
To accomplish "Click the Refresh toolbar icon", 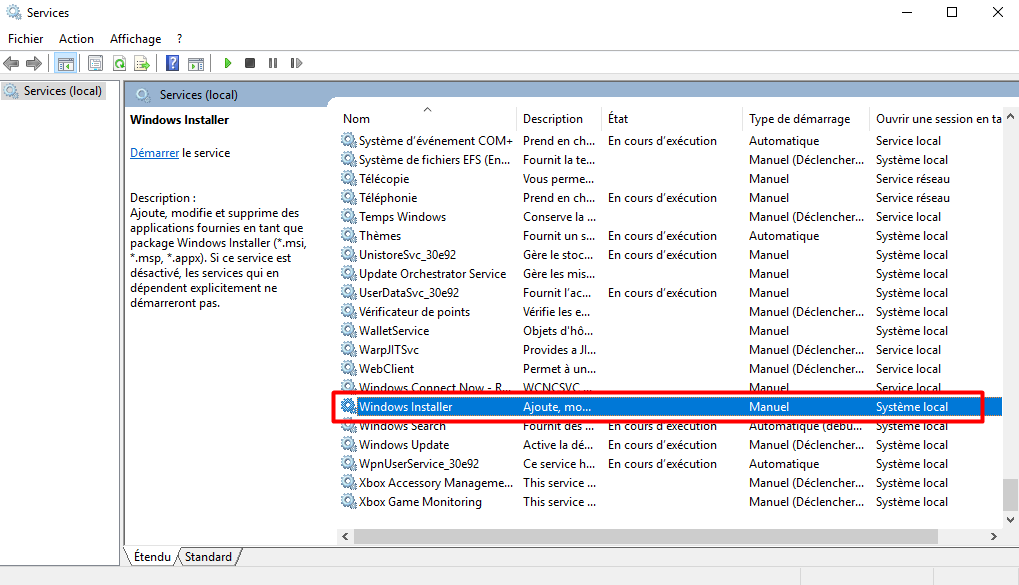I will (x=119, y=63).
